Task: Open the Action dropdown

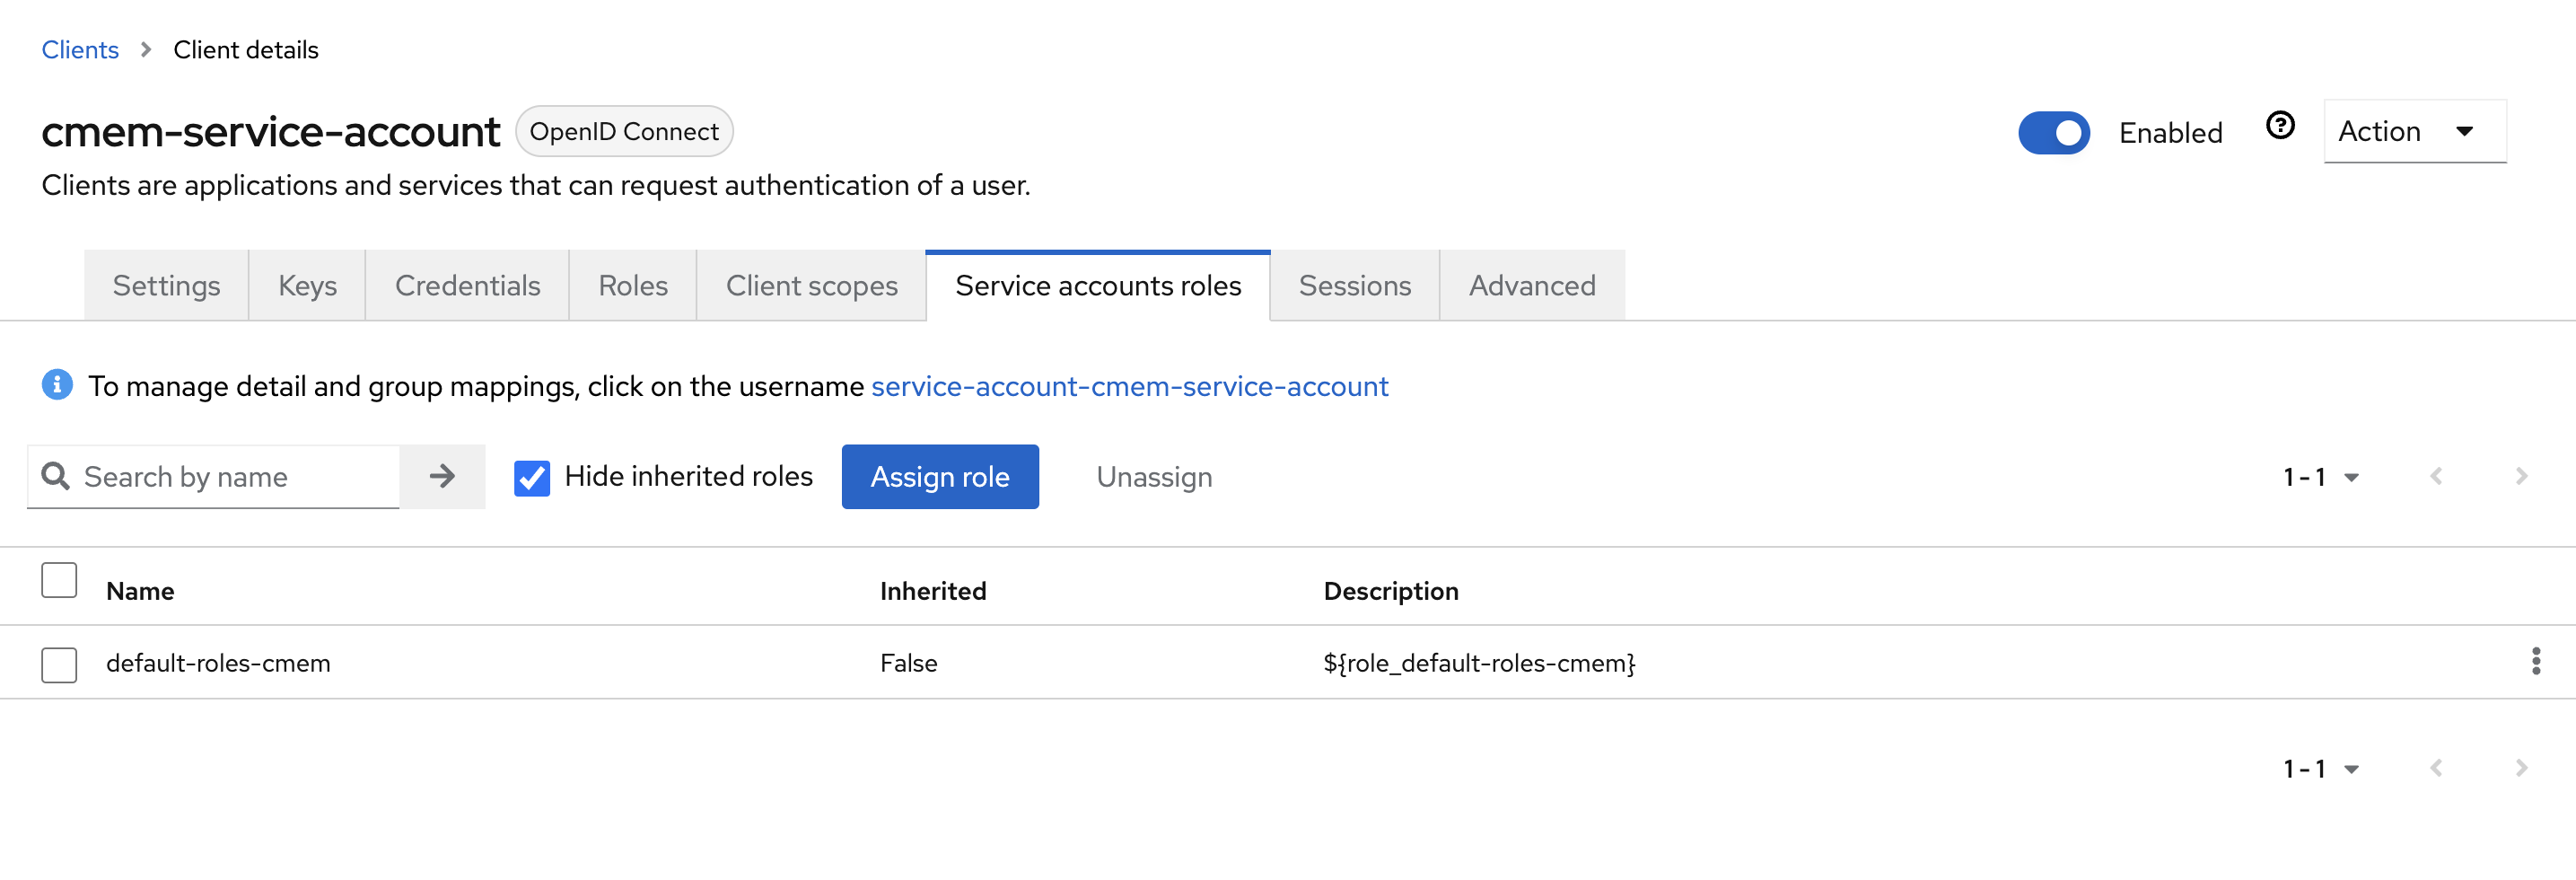Action: 2414,130
